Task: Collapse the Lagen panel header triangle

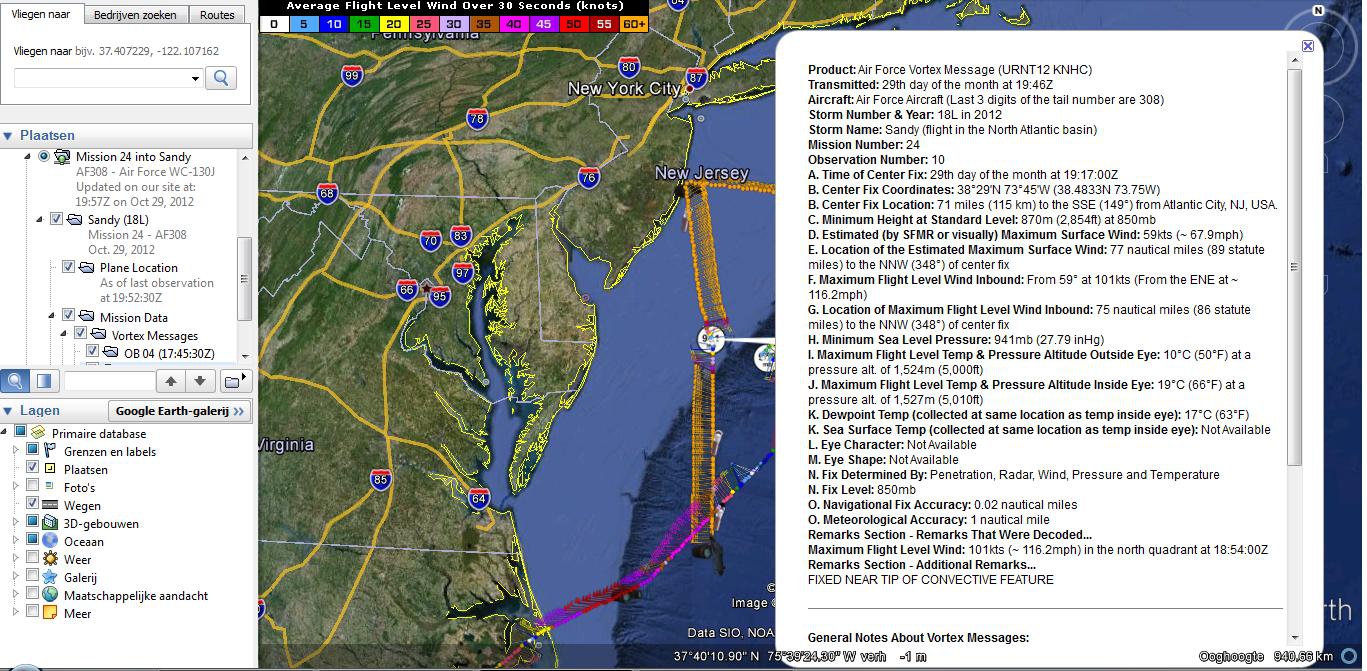Action: 8,411
